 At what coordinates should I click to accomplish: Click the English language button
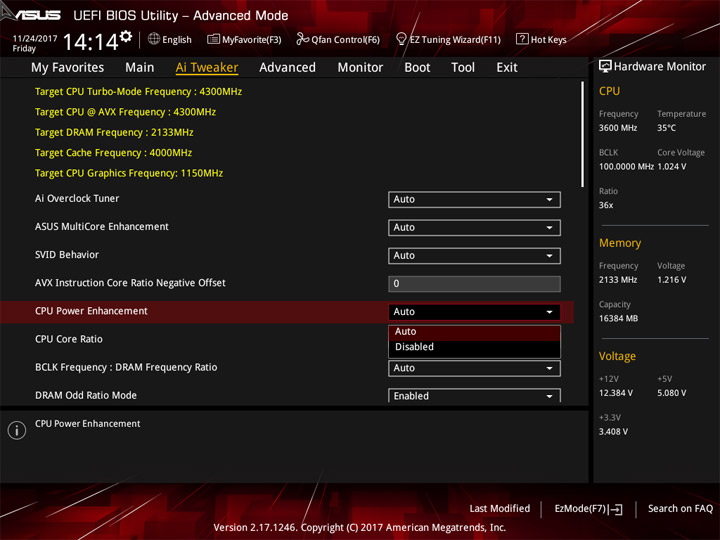[x=177, y=40]
